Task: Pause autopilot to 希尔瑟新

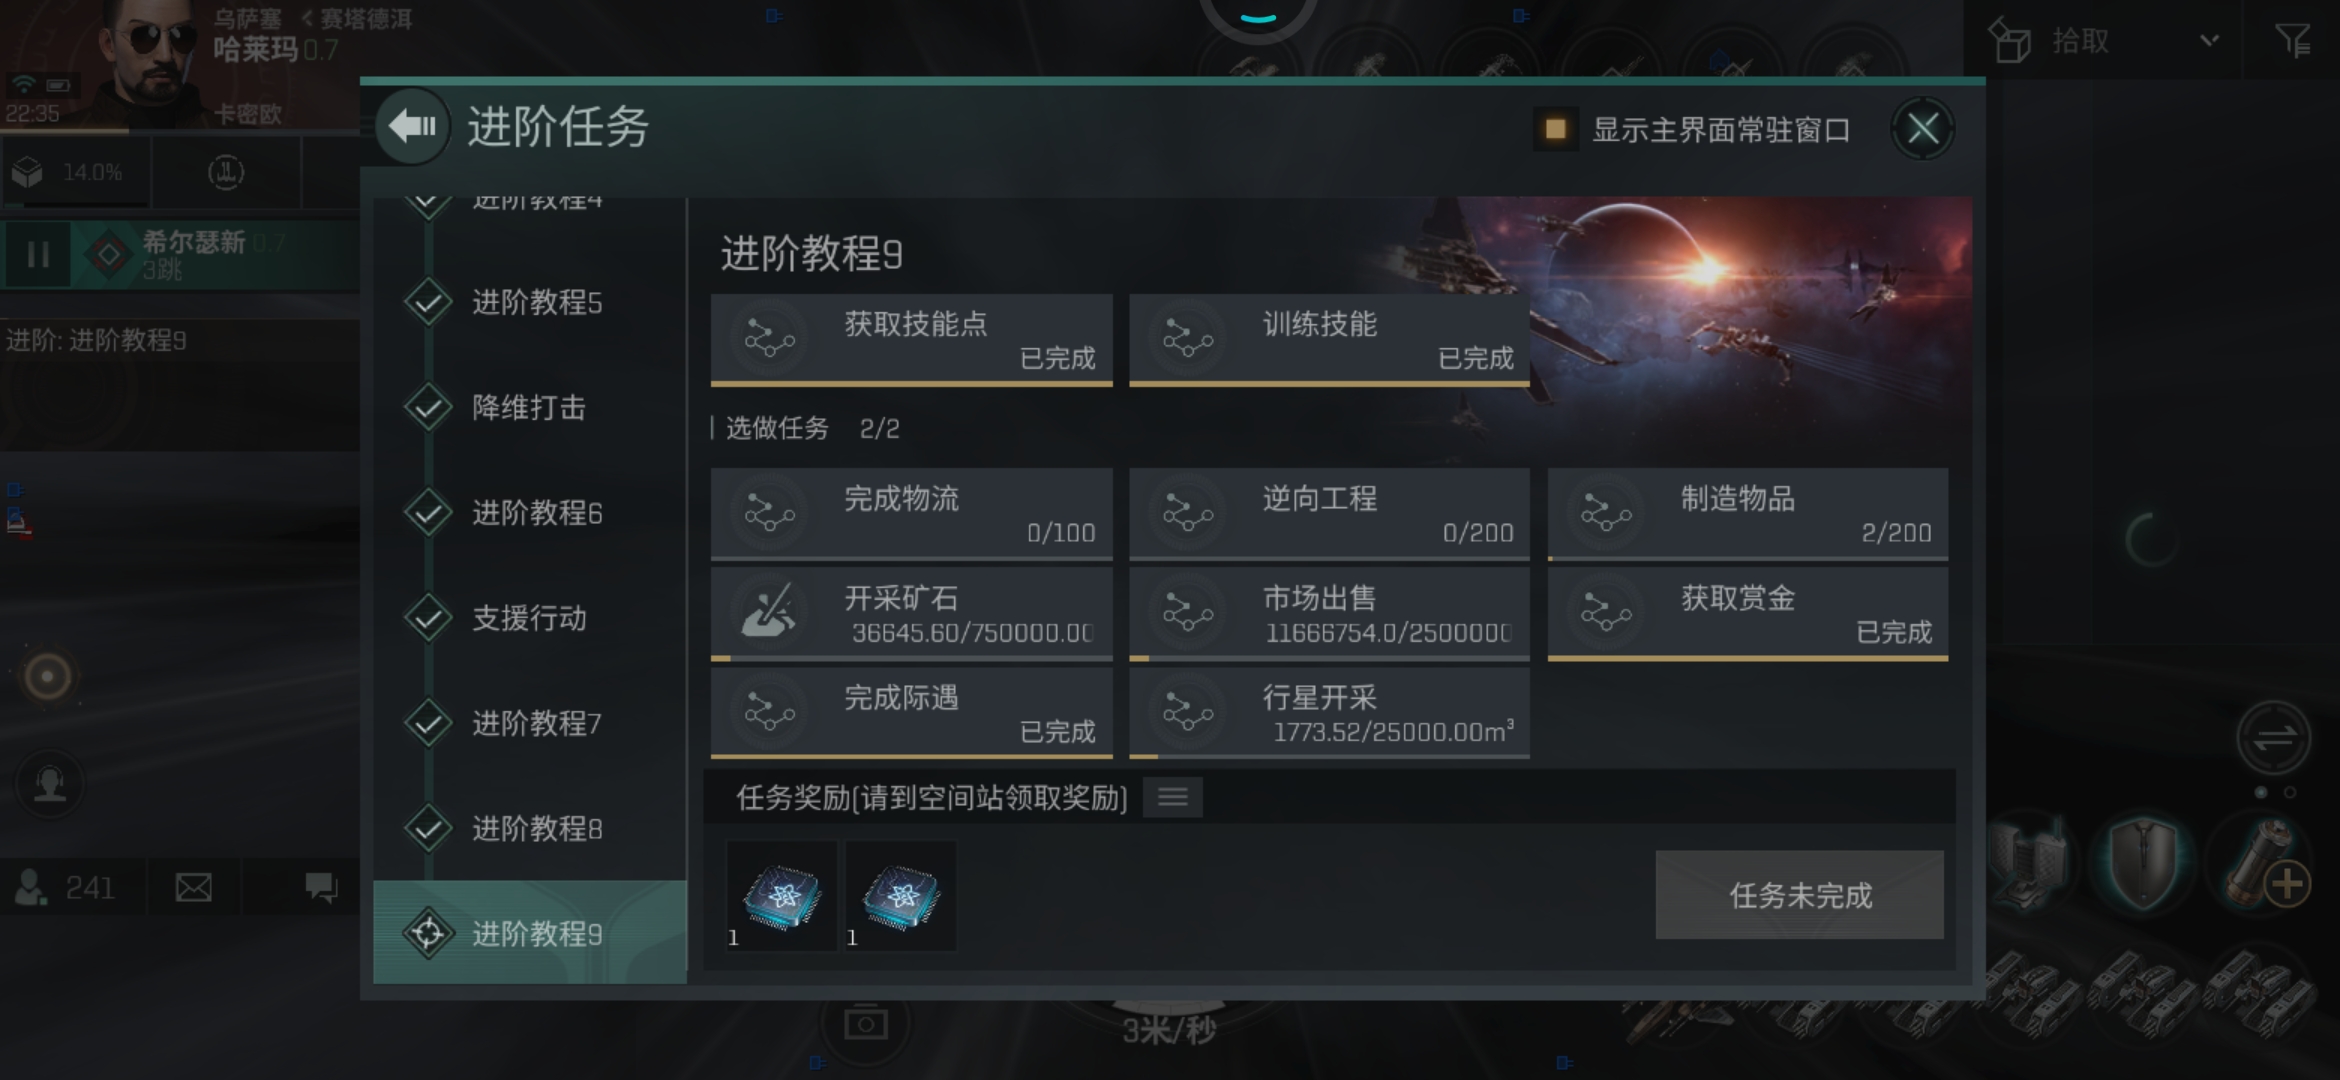Action: [x=38, y=254]
